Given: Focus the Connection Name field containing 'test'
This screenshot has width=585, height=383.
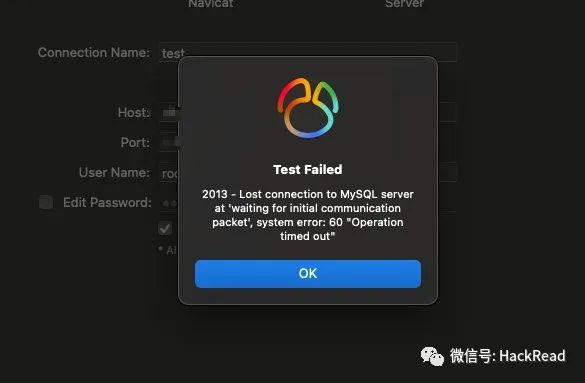Looking at the screenshot, I should pos(308,53).
